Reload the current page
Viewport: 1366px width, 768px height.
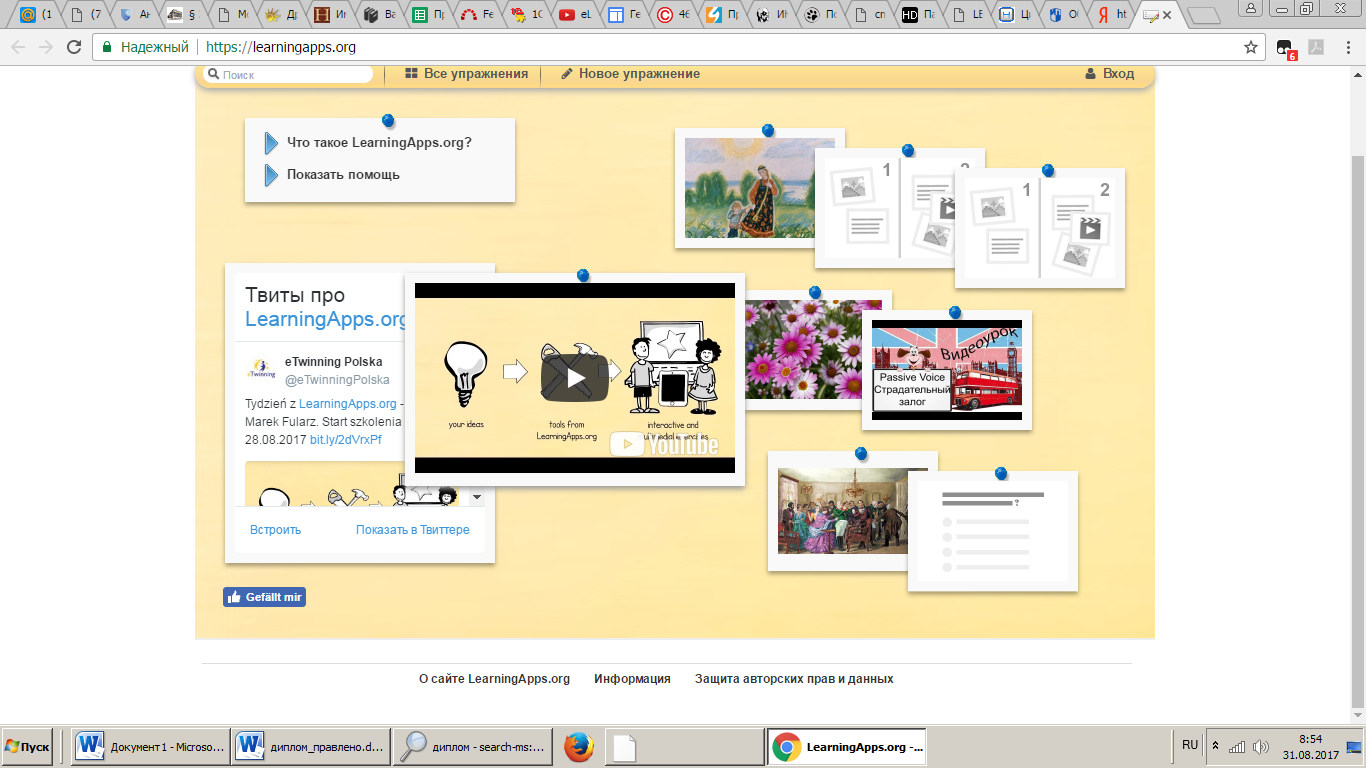[x=74, y=47]
